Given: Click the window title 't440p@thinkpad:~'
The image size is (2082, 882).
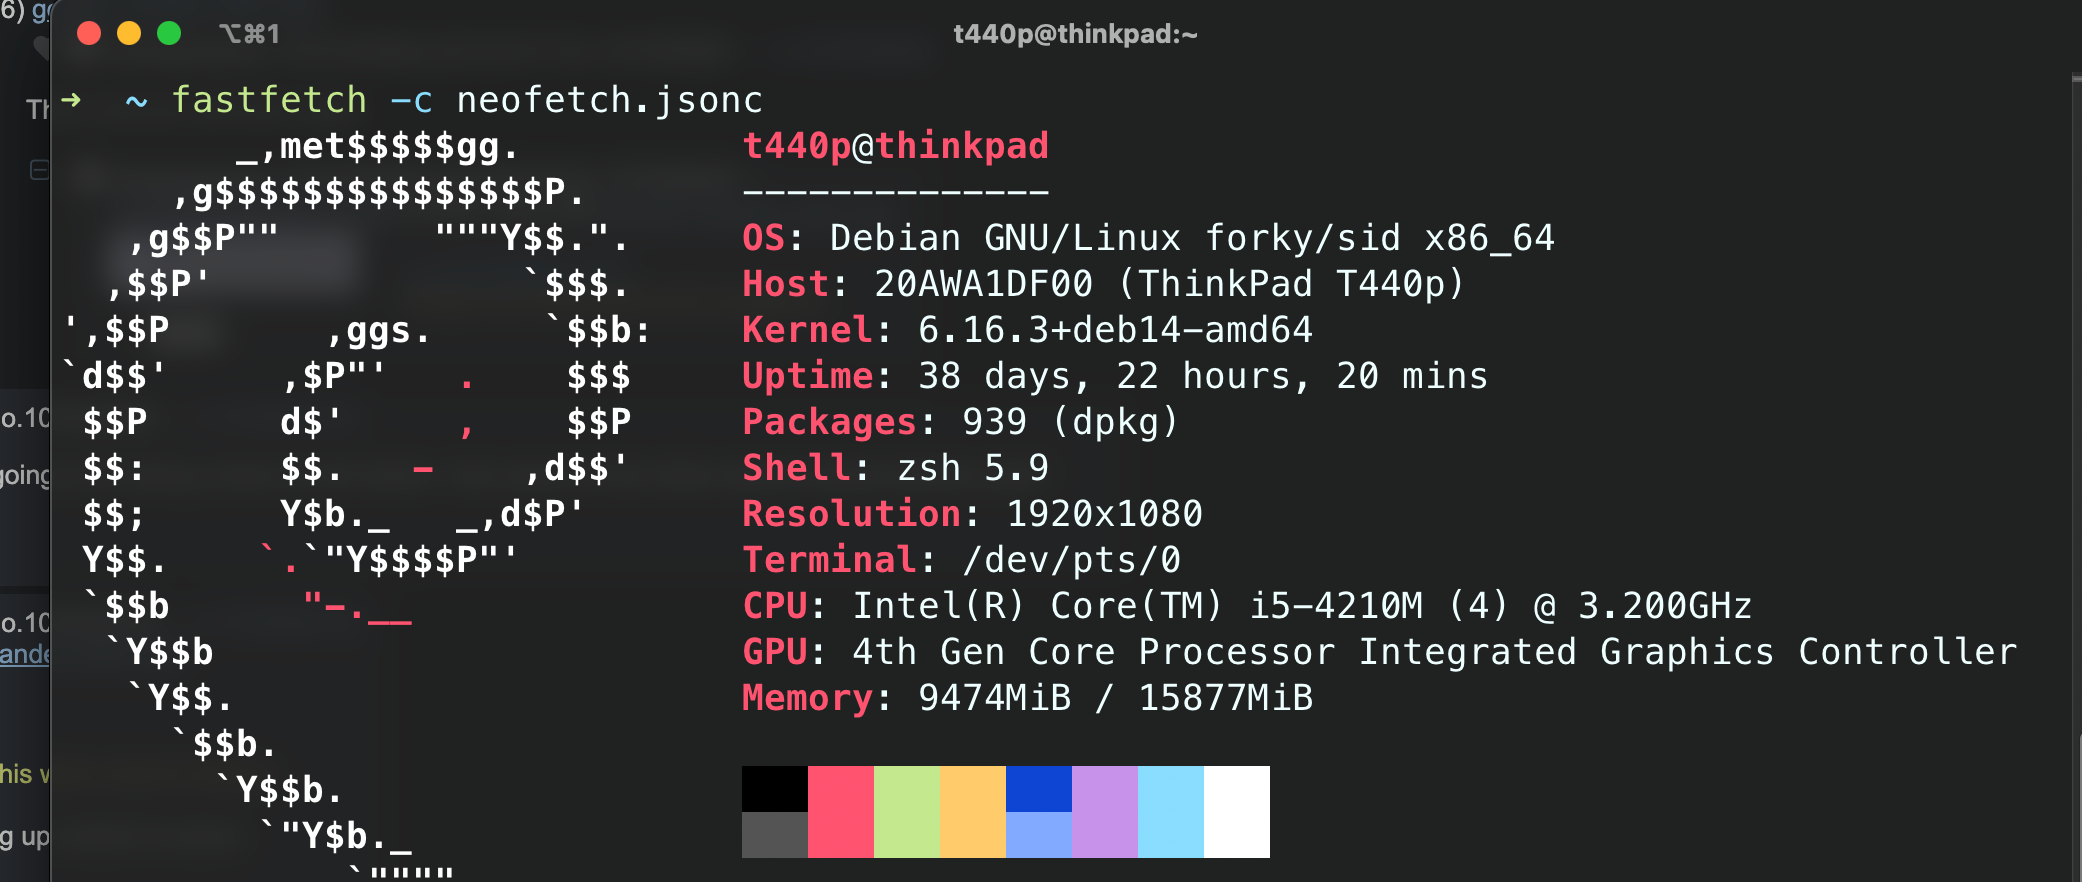Looking at the screenshot, I should 1075,34.
